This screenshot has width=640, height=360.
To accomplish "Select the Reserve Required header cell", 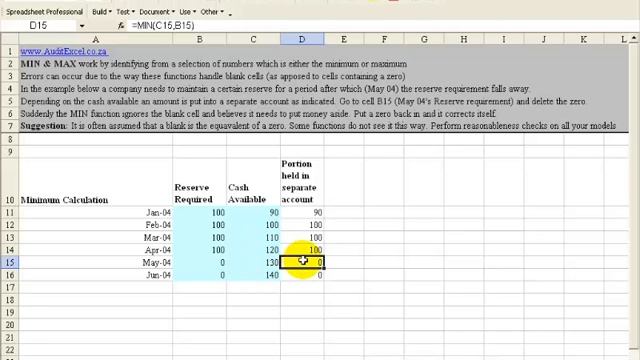I will [200, 182].
